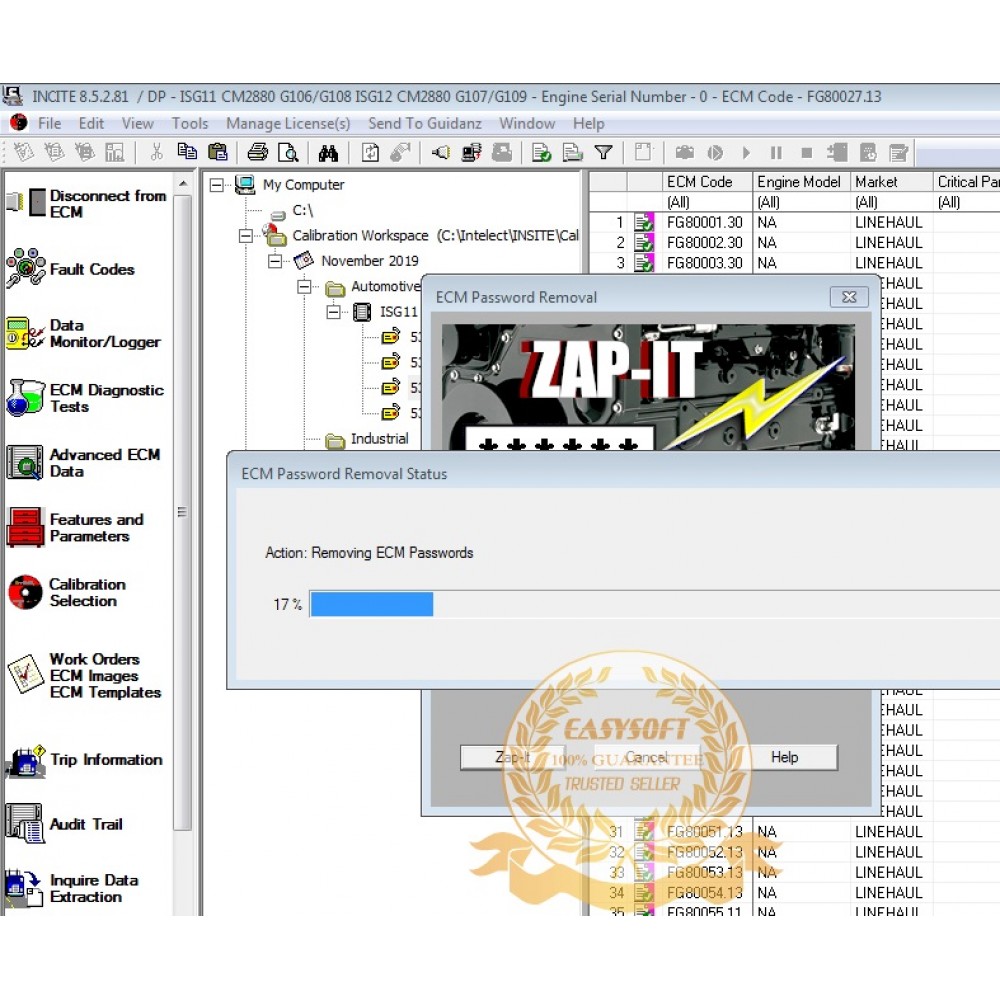The height and width of the screenshot is (1000, 1000).
Task: Open the Help menu in menu bar
Action: coord(588,123)
